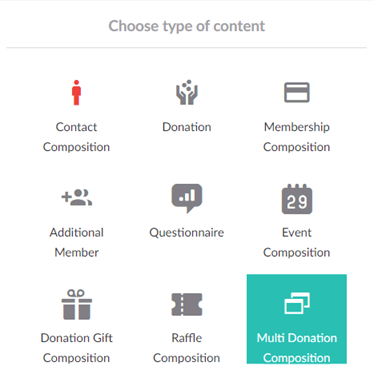Screen dimensions: 374x378
Task: Select the Membership Composition text label
Action: [297, 137]
